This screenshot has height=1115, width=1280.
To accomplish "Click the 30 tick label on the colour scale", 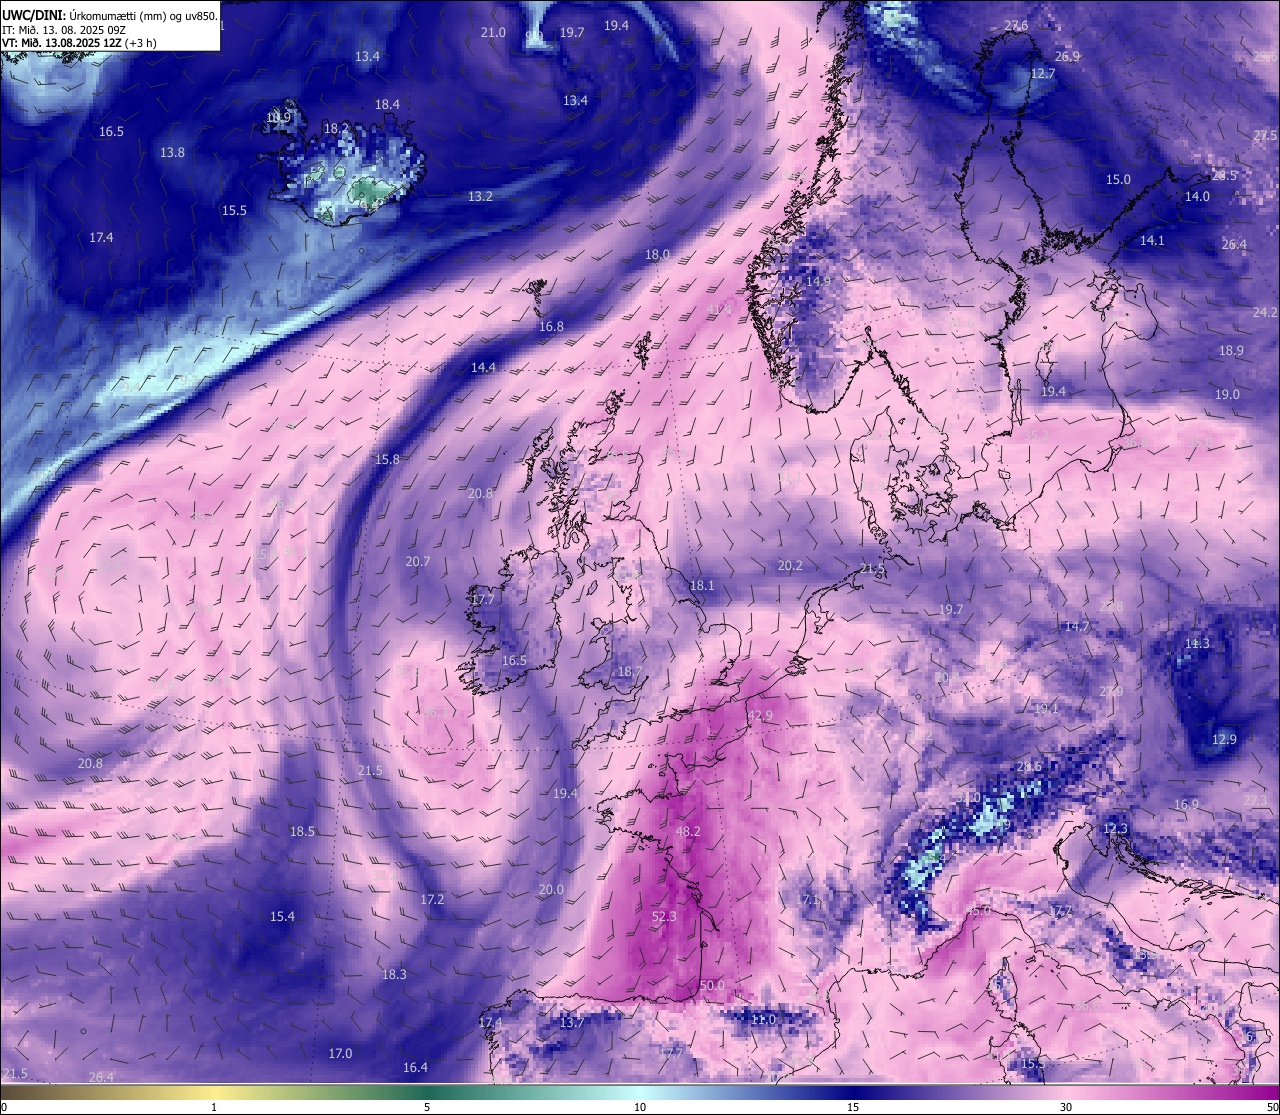I will [x=1066, y=1107].
